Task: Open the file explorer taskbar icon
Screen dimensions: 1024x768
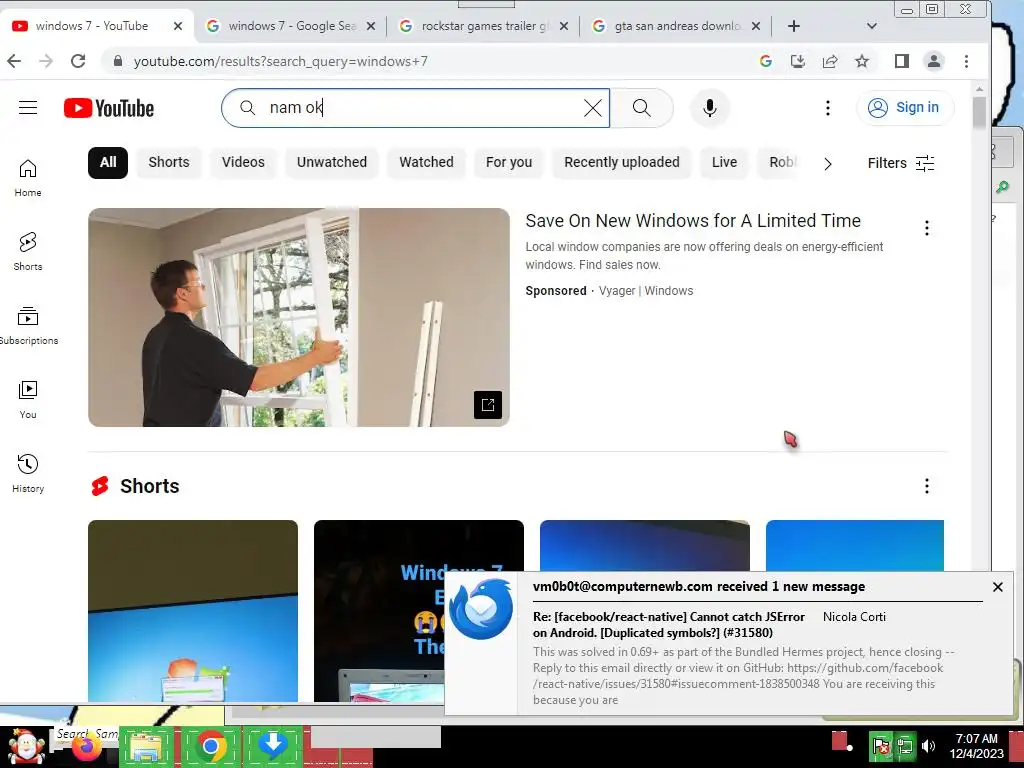Action: [147, 745]
